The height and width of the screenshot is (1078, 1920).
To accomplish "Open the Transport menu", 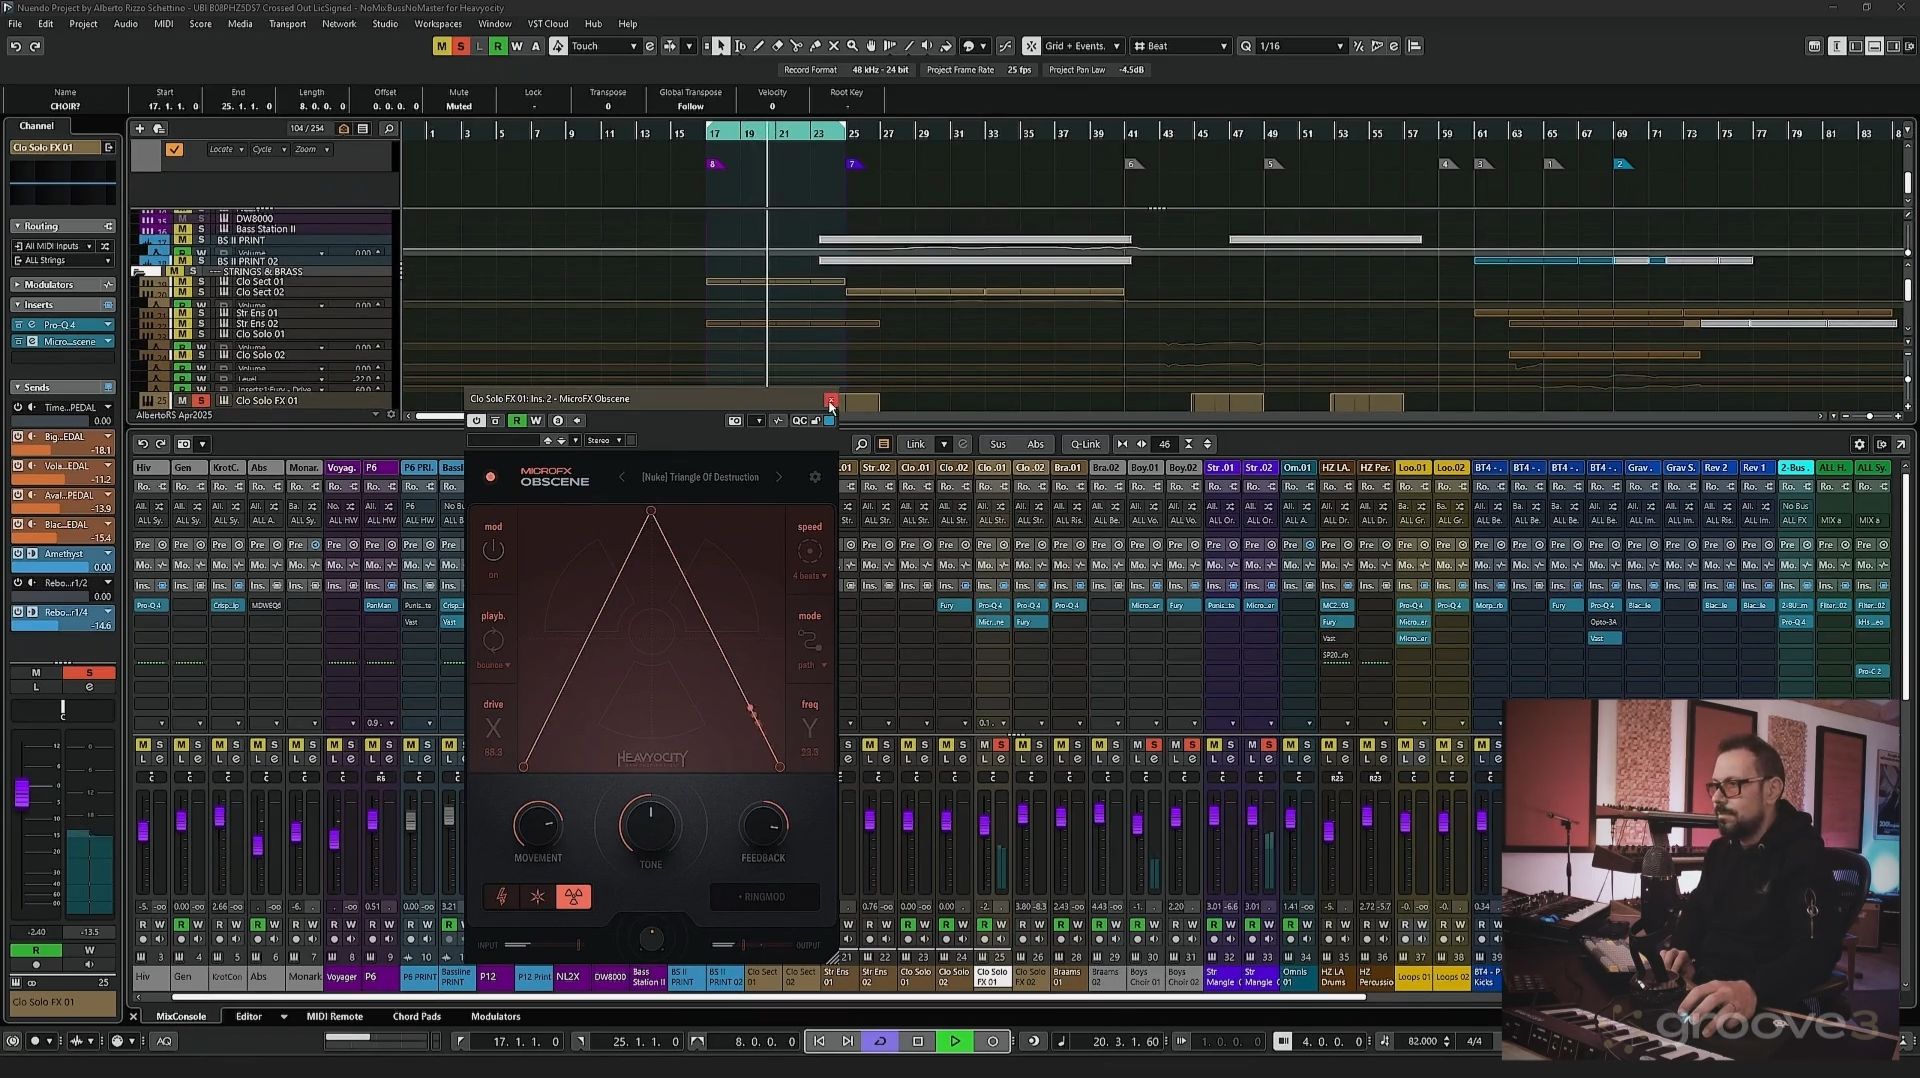I will pos(287,24).
